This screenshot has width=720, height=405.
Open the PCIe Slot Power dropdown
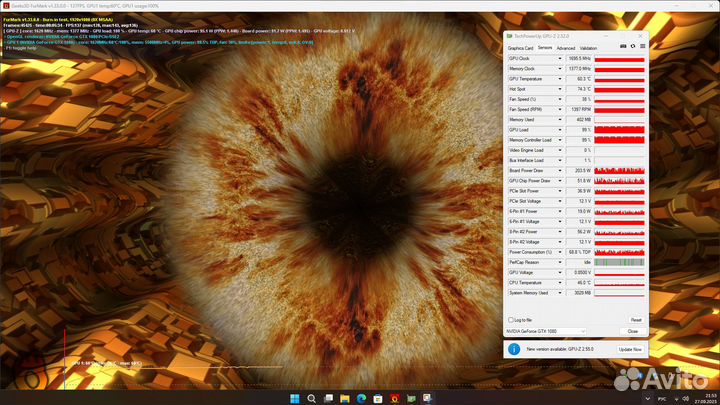[x=560, y=191]
